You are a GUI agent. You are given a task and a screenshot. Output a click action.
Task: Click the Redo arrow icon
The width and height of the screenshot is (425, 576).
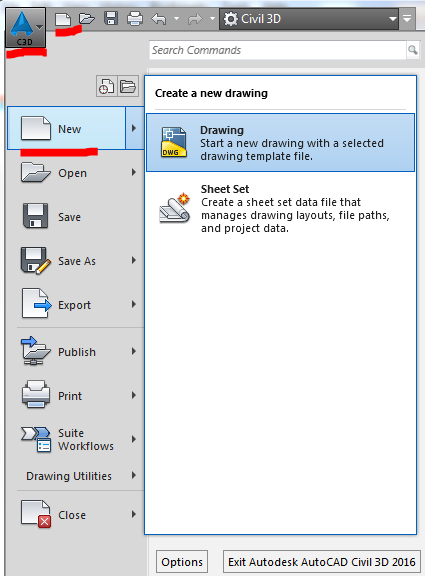pyautogui.click(x=195, y=18)
